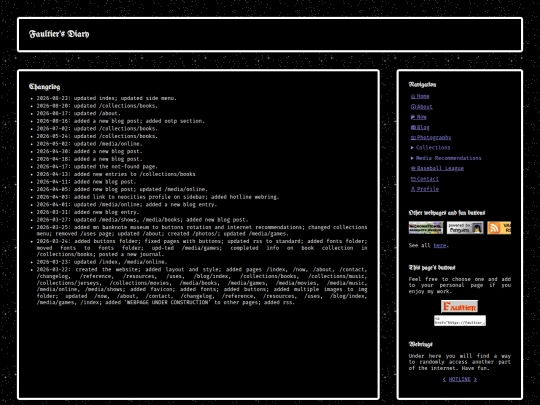Select the 2026-03-27 updated /media/shows entry

pyautogui.click(x=143, y=220)
